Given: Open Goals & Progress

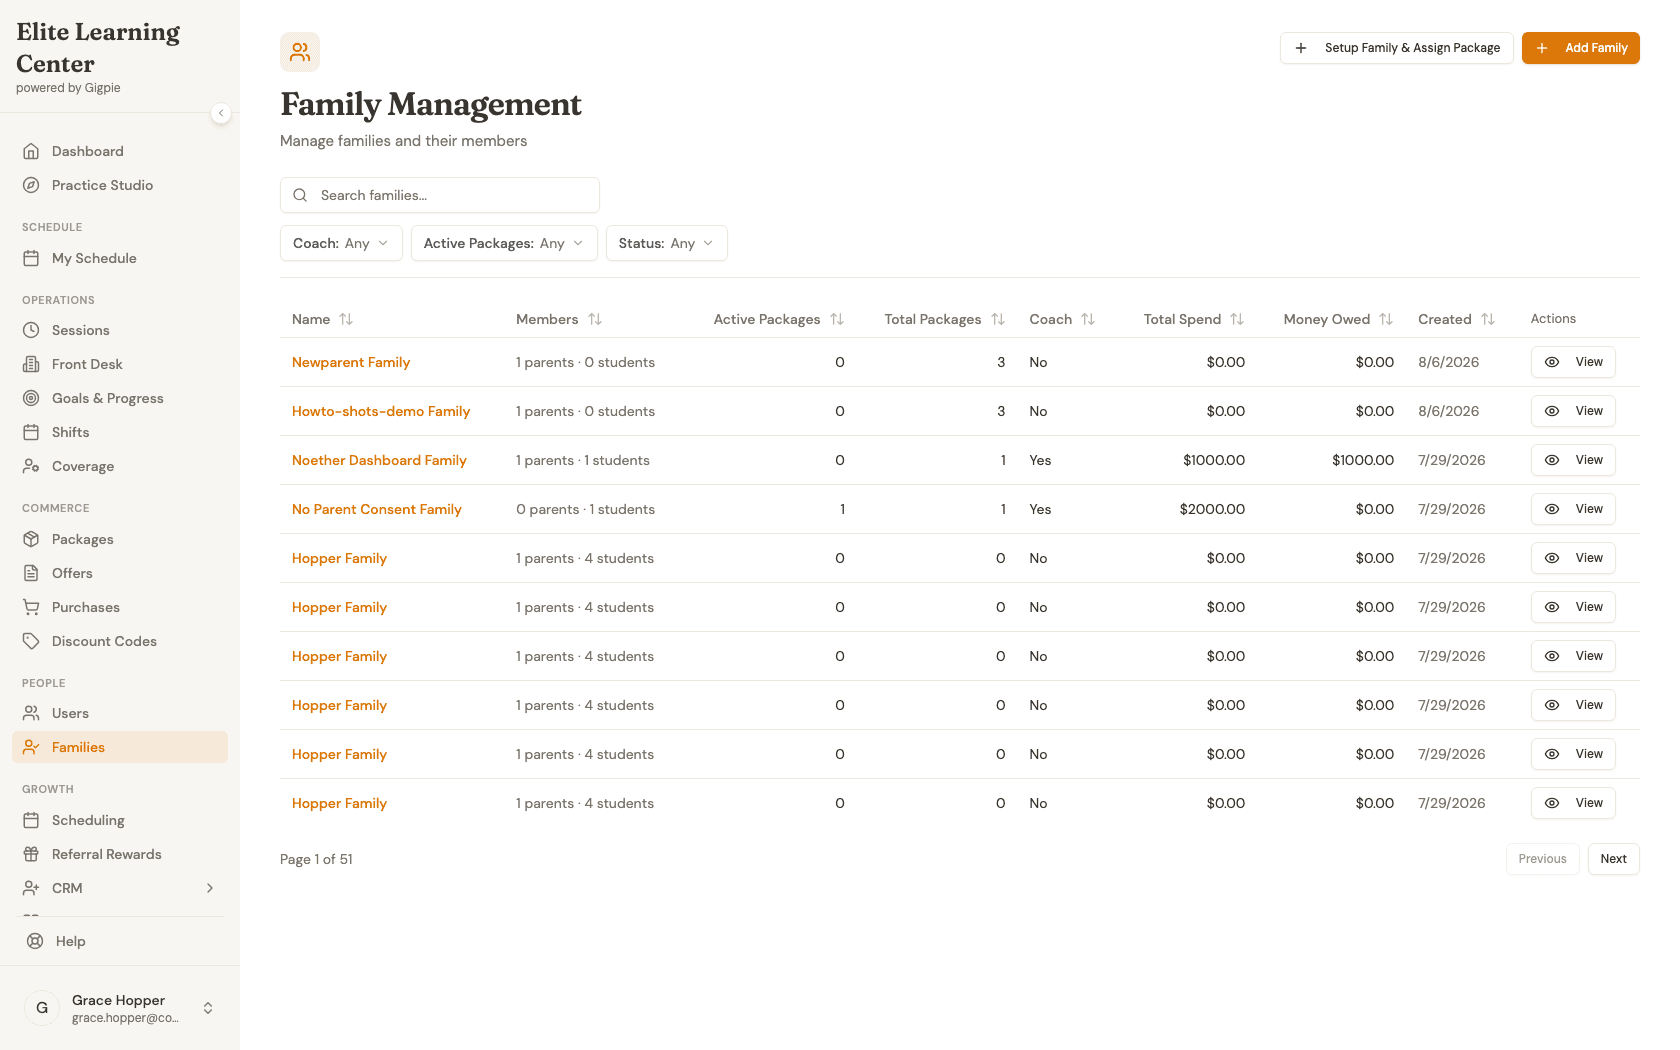Looking at the screenshot, I should pyautogui.click(x=120, y=398).
